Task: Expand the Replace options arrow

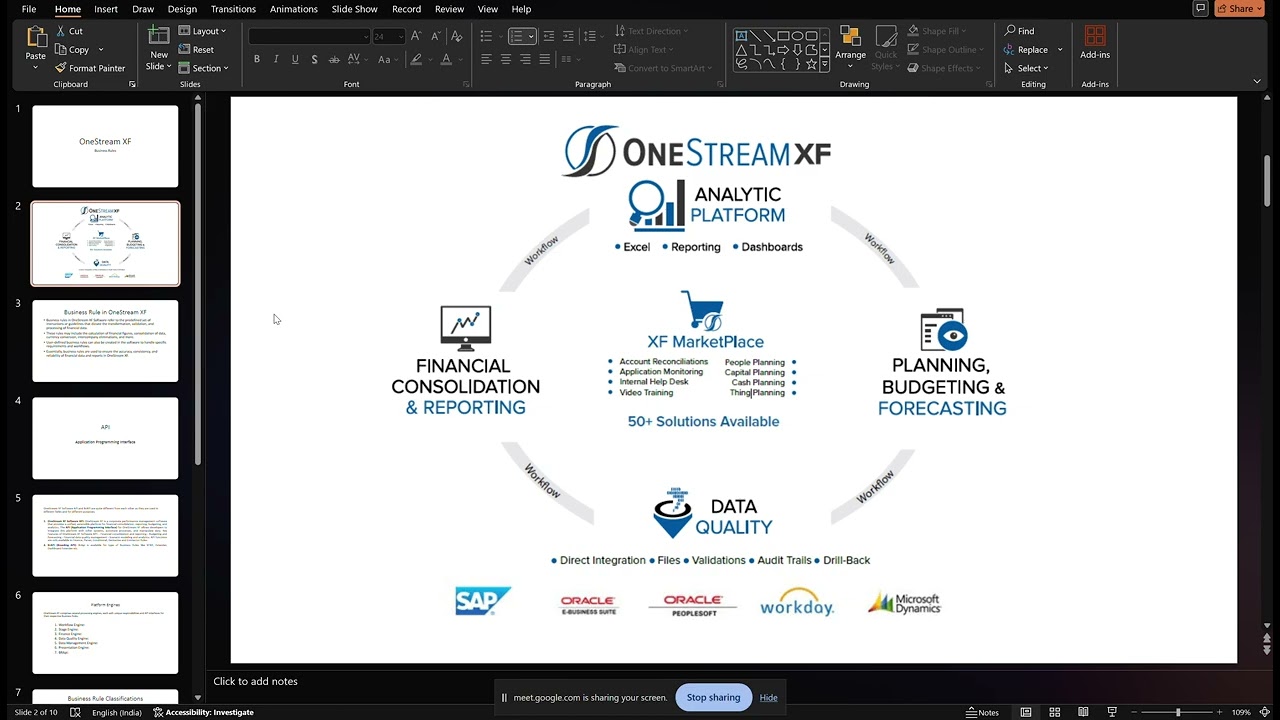Action: click(x=1060, y=50)
